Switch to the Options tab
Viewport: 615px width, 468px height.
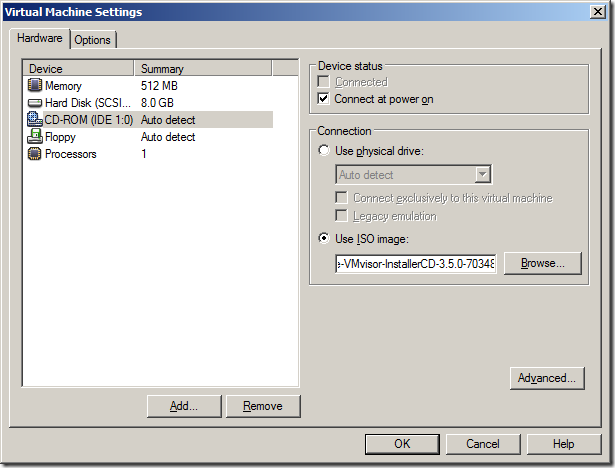pyautogui.click(x=93, y=40)
